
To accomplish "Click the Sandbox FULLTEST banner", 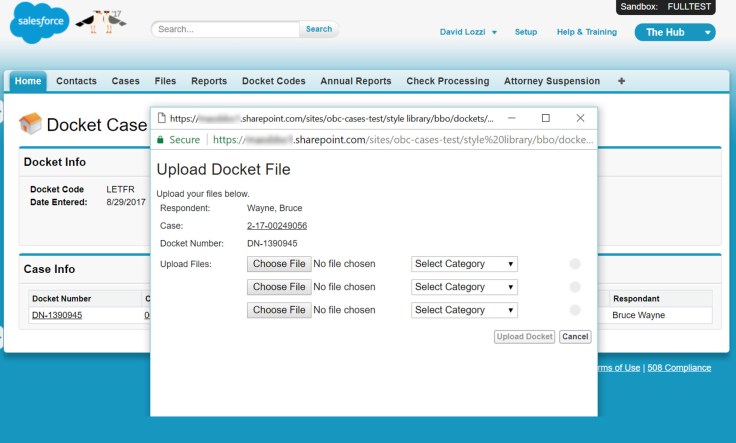I will point(665,7).
